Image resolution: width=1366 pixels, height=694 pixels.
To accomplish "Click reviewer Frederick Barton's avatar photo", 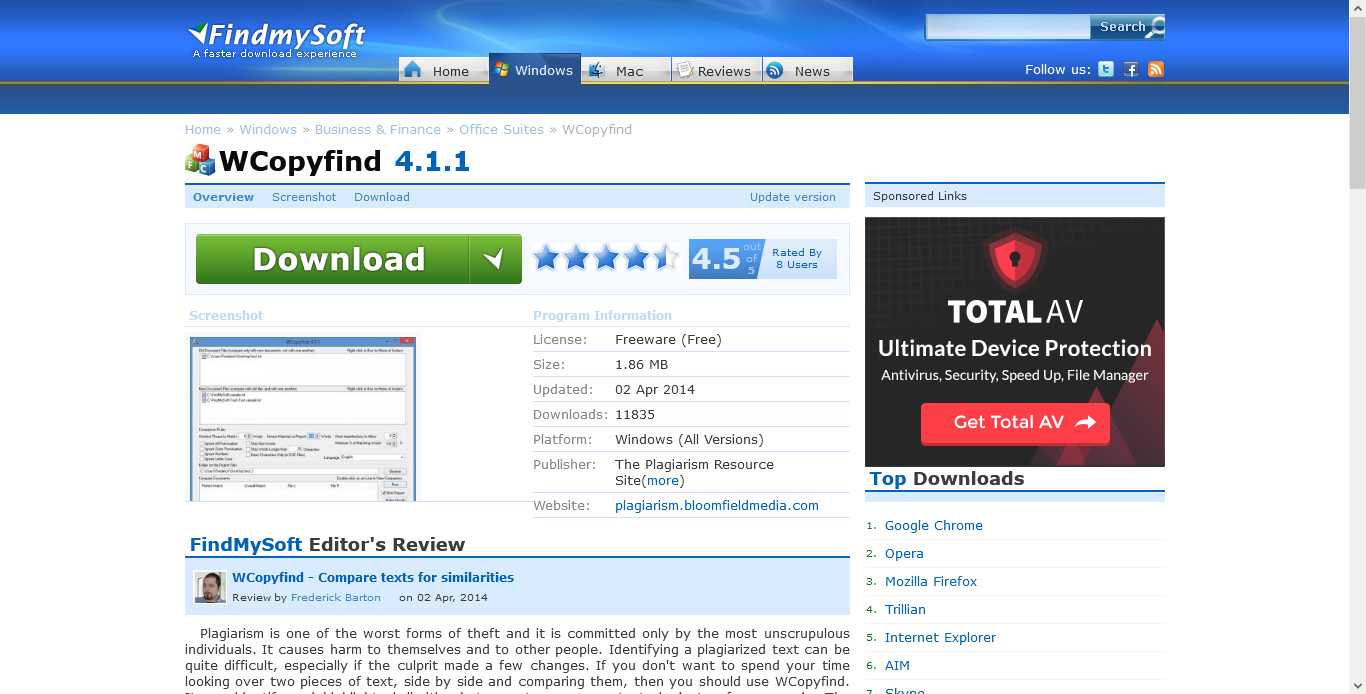I will tap(210, 587).
